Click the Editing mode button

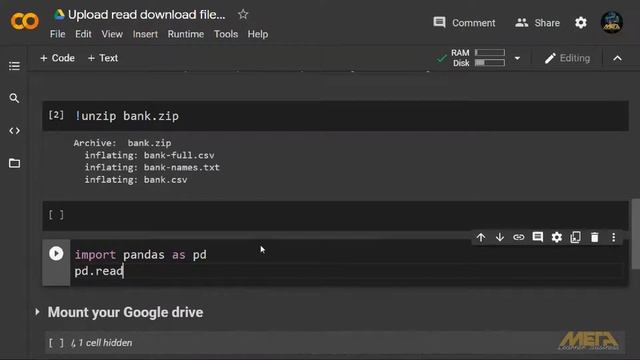tap(567, 58)
